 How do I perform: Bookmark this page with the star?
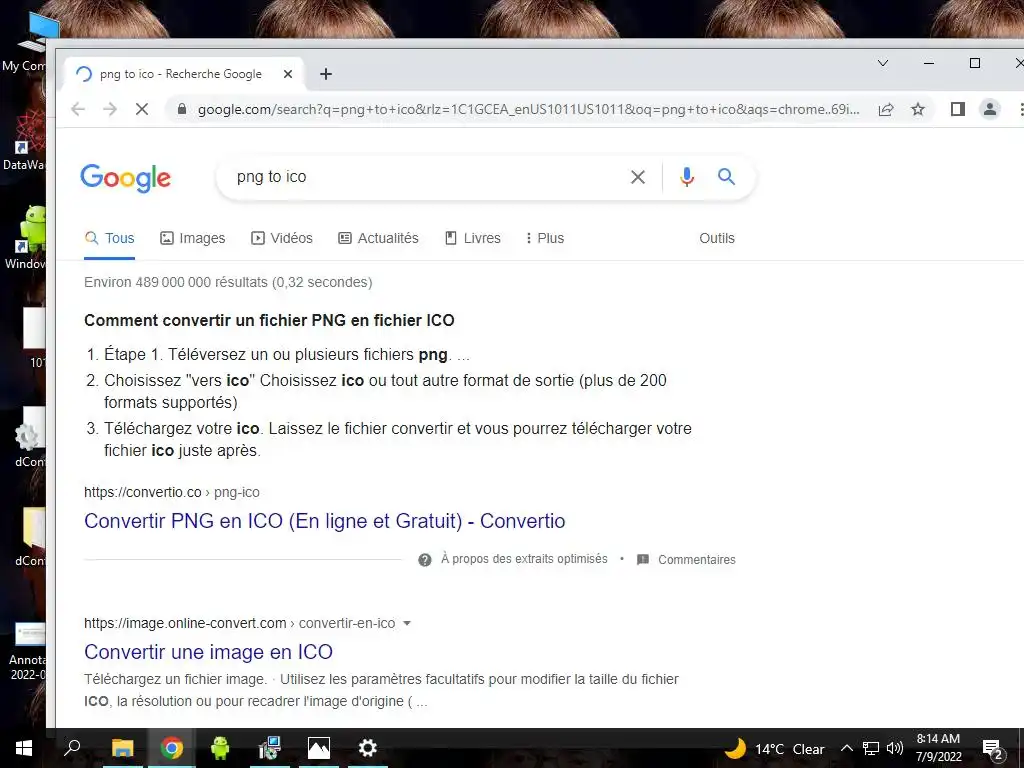pyautogui.click(x=918, y=109)
